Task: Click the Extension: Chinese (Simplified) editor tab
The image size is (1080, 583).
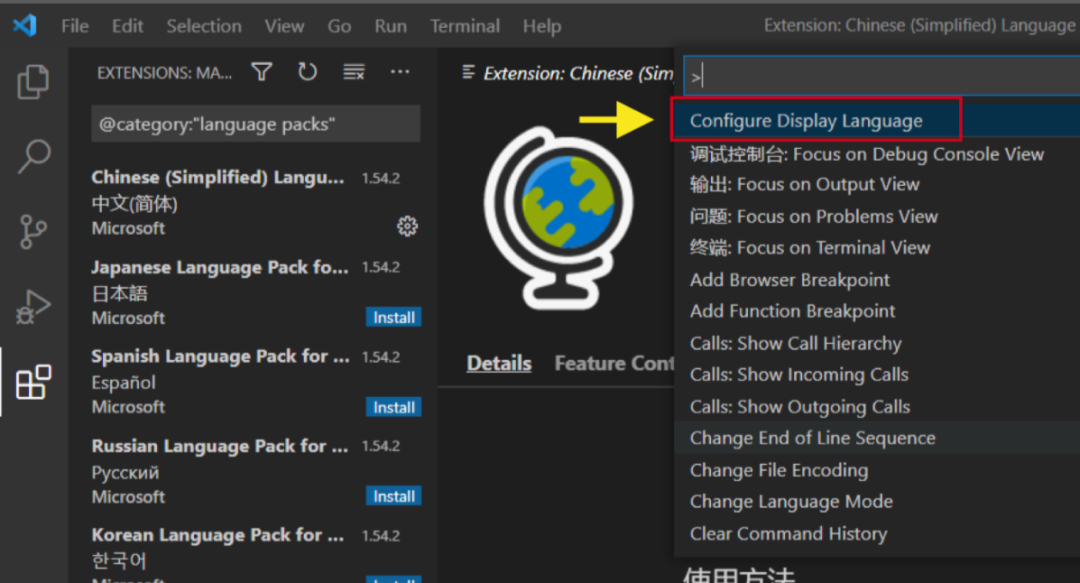Action: tap(567, 73)
